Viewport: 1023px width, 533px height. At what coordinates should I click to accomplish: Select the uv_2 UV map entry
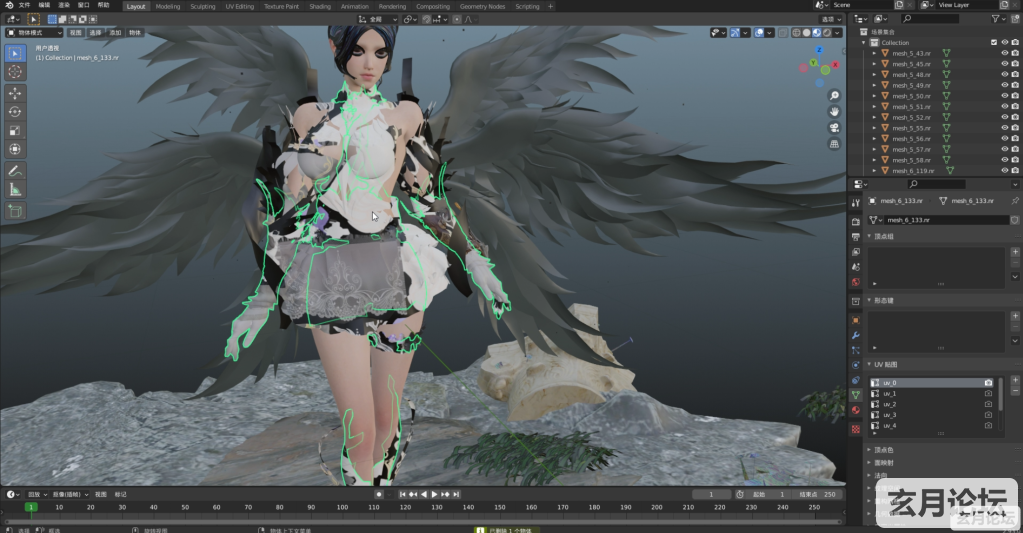point(889,404)
